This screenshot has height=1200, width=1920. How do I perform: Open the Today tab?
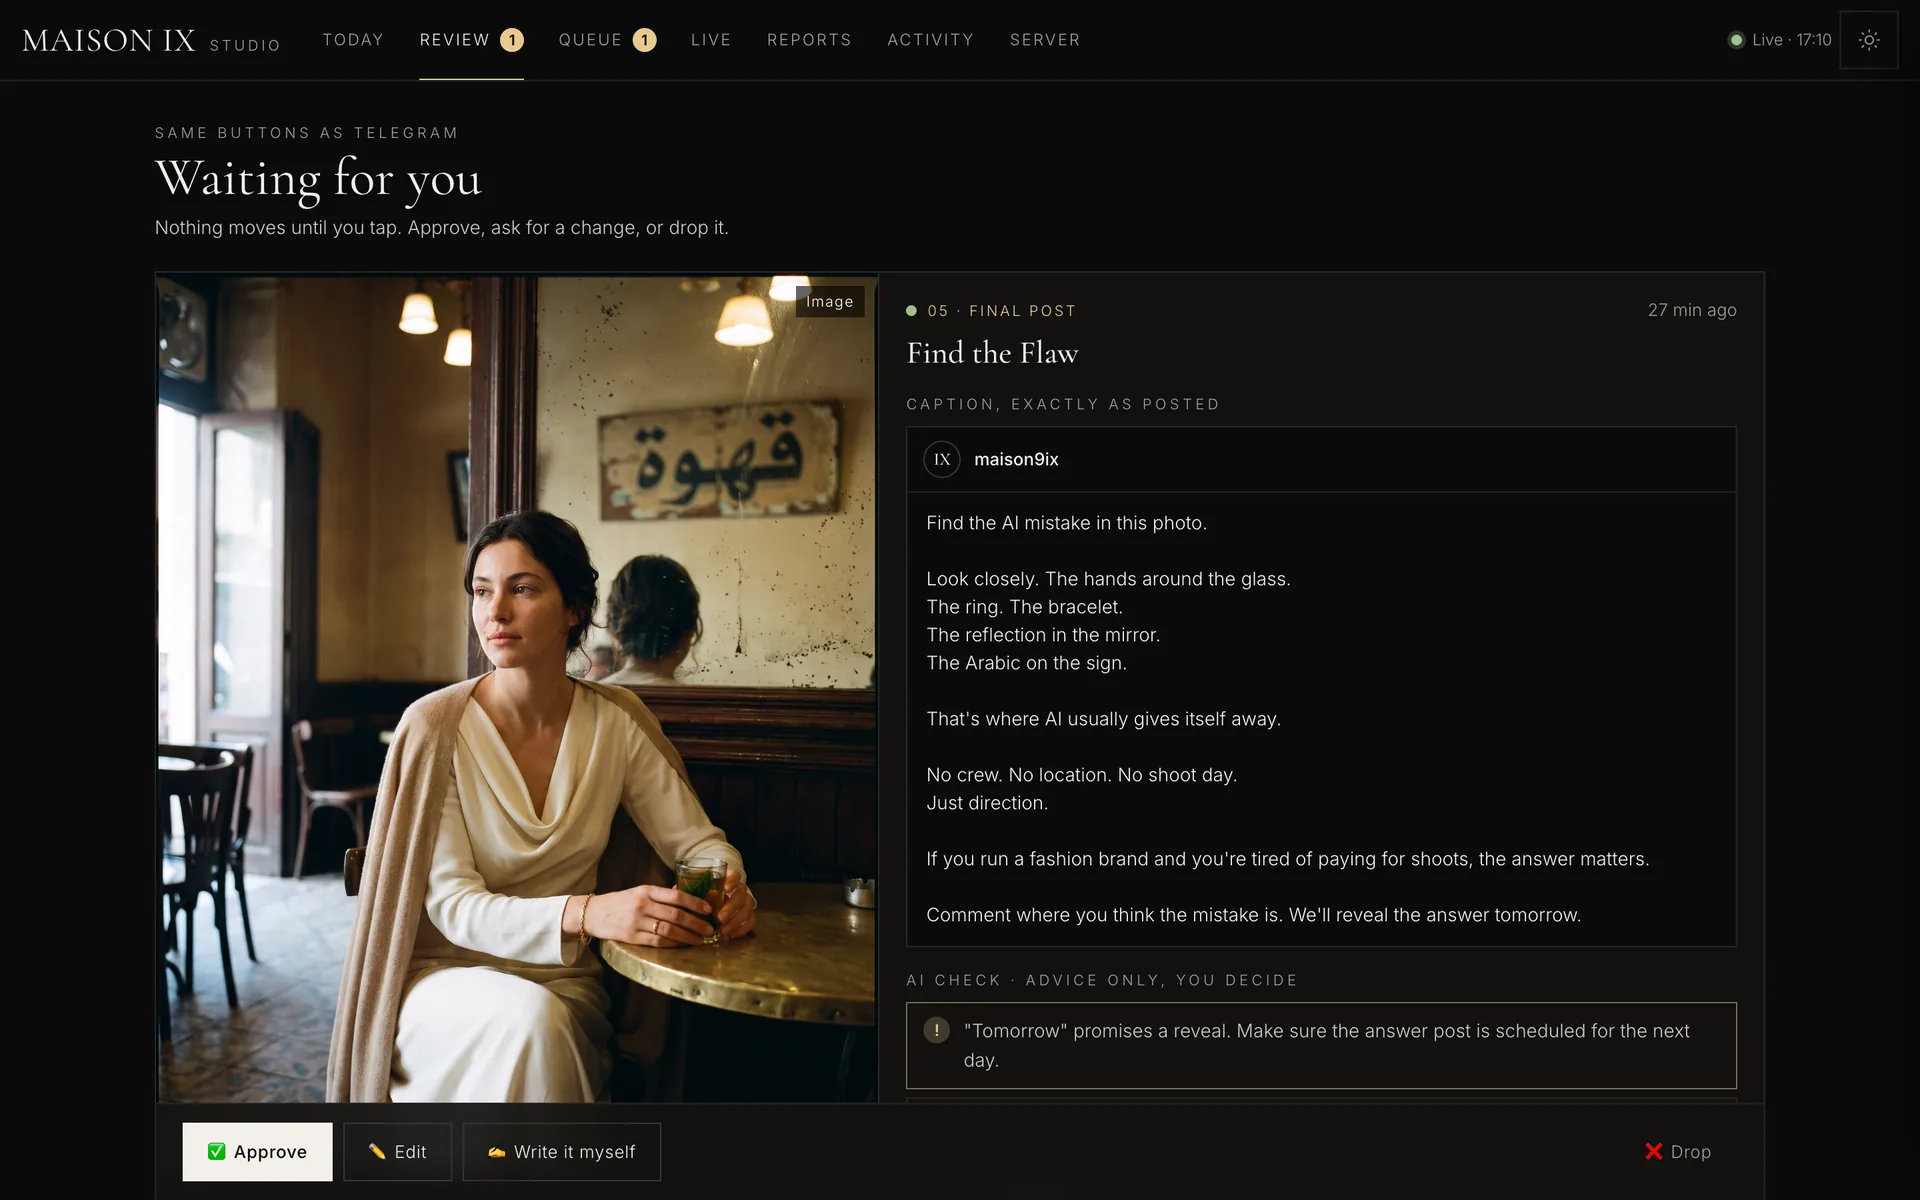pyautogui.click(x=353, y=40)
